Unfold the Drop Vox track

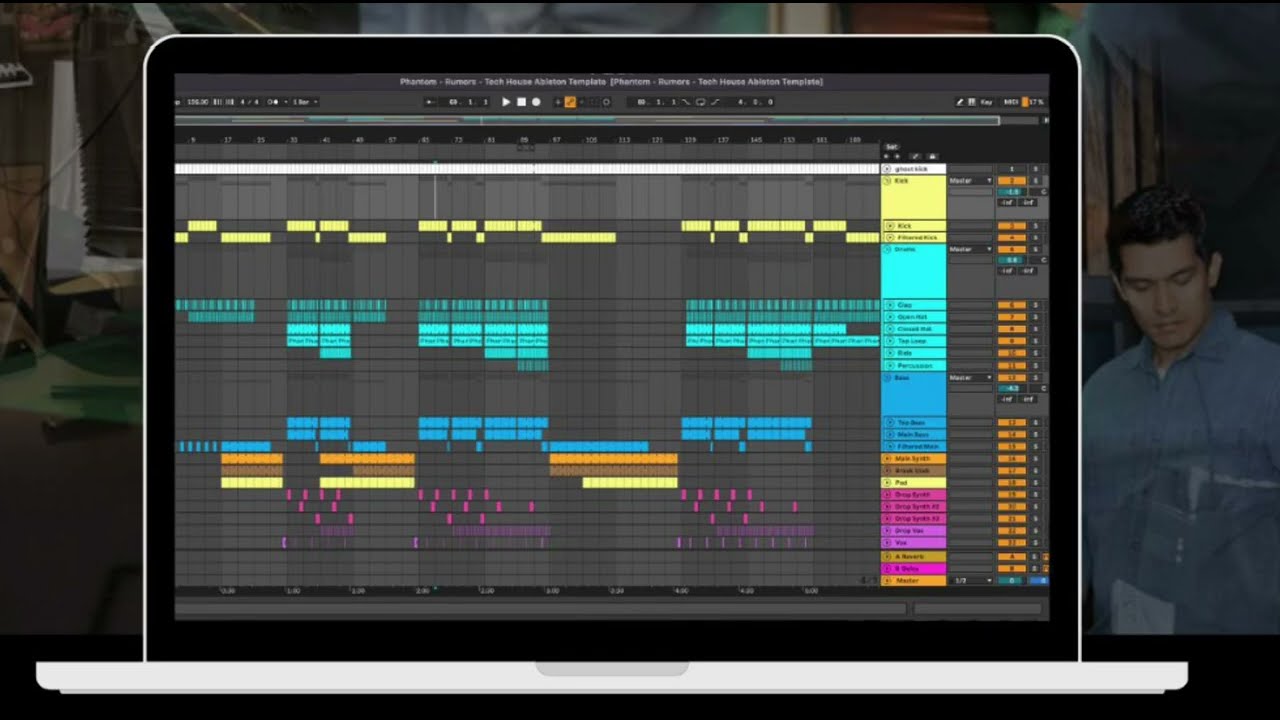pyautogui.click(x=887, y=530)
